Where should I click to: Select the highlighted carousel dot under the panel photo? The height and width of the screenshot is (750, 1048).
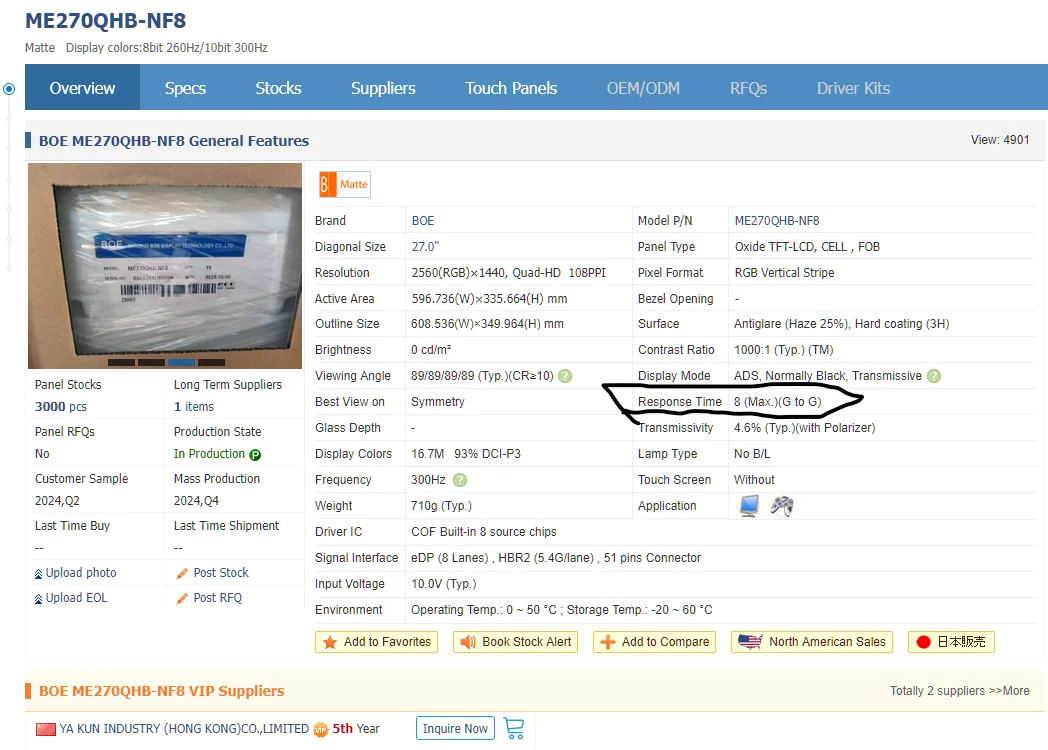(x=180, y=364)
